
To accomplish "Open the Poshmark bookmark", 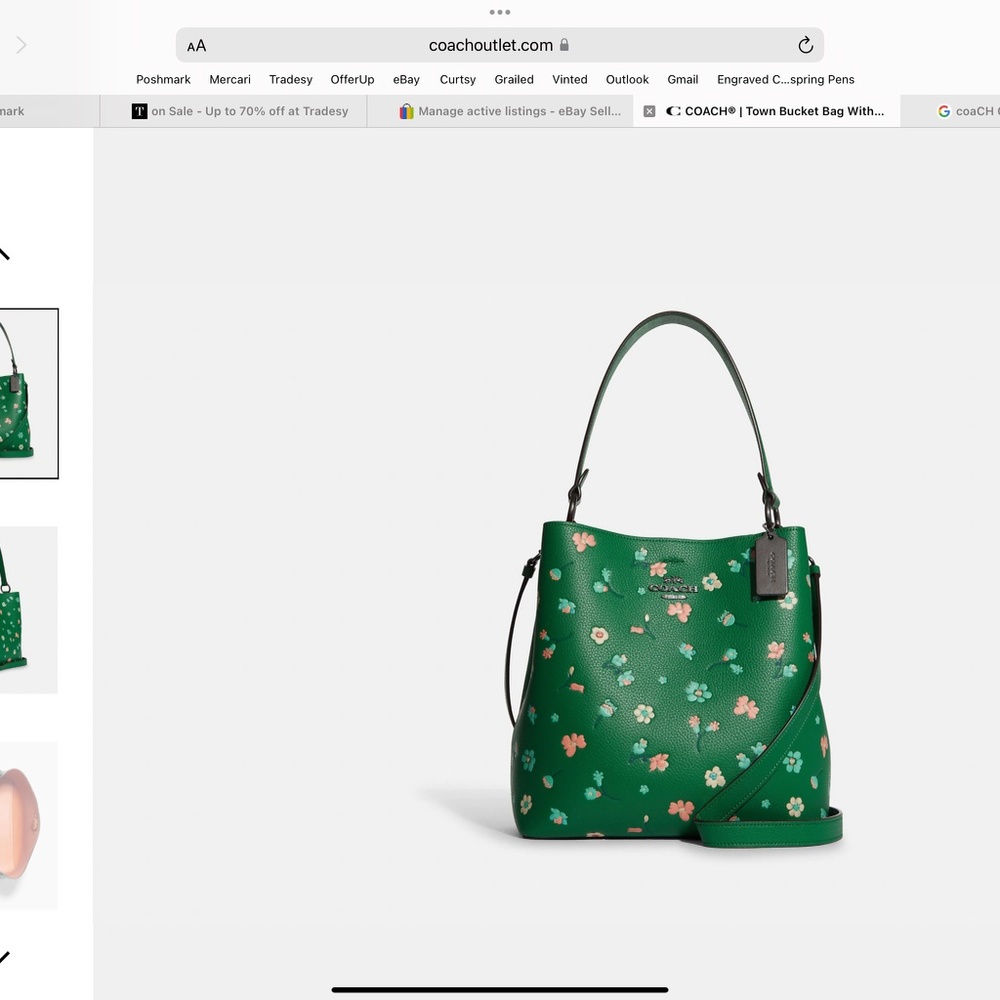I will [x=163, y=79].
